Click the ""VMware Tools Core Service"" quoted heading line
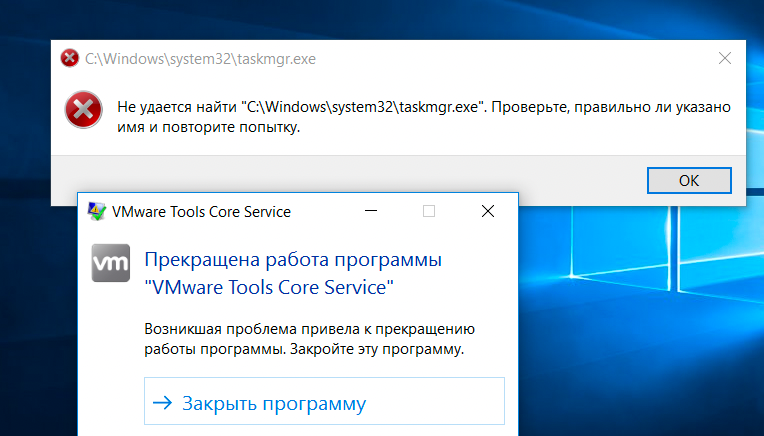Screen dimensions: 764x436 pyautogui.click(x=269, y=287)
